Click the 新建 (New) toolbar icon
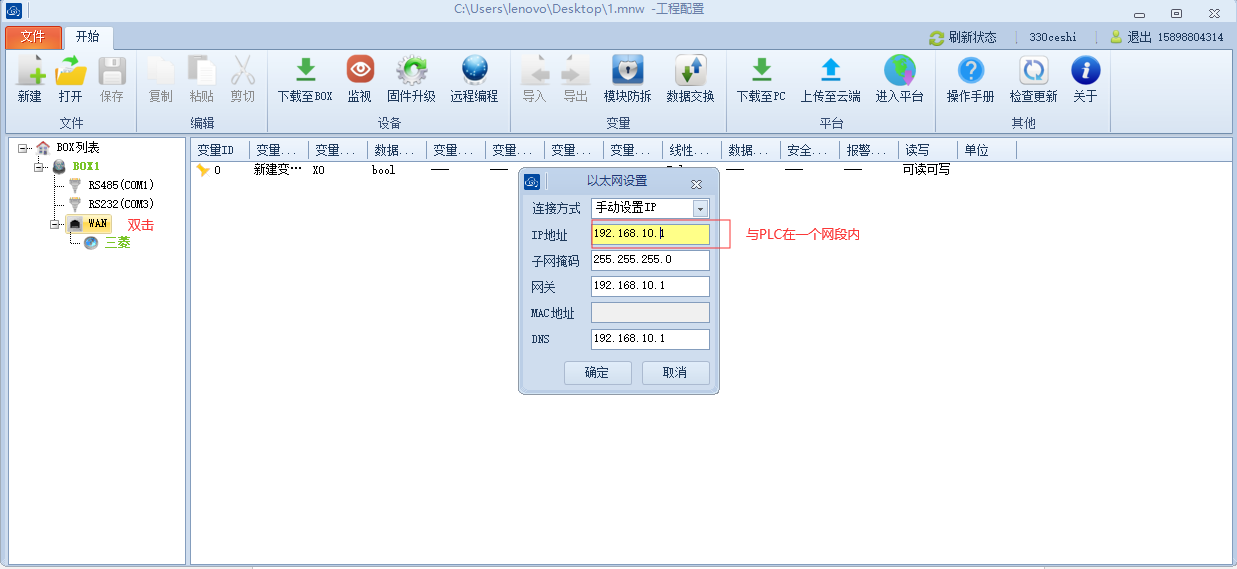 (x=30, y=71)
